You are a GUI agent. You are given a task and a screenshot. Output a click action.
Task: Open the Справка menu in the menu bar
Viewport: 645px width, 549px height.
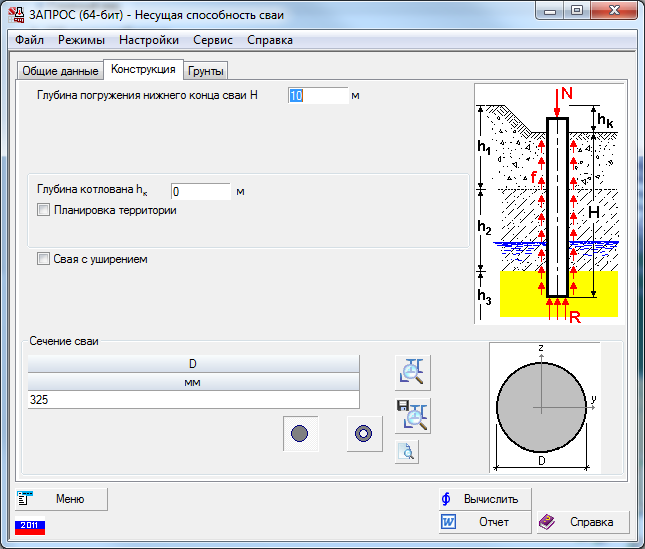tap(270, 40)
